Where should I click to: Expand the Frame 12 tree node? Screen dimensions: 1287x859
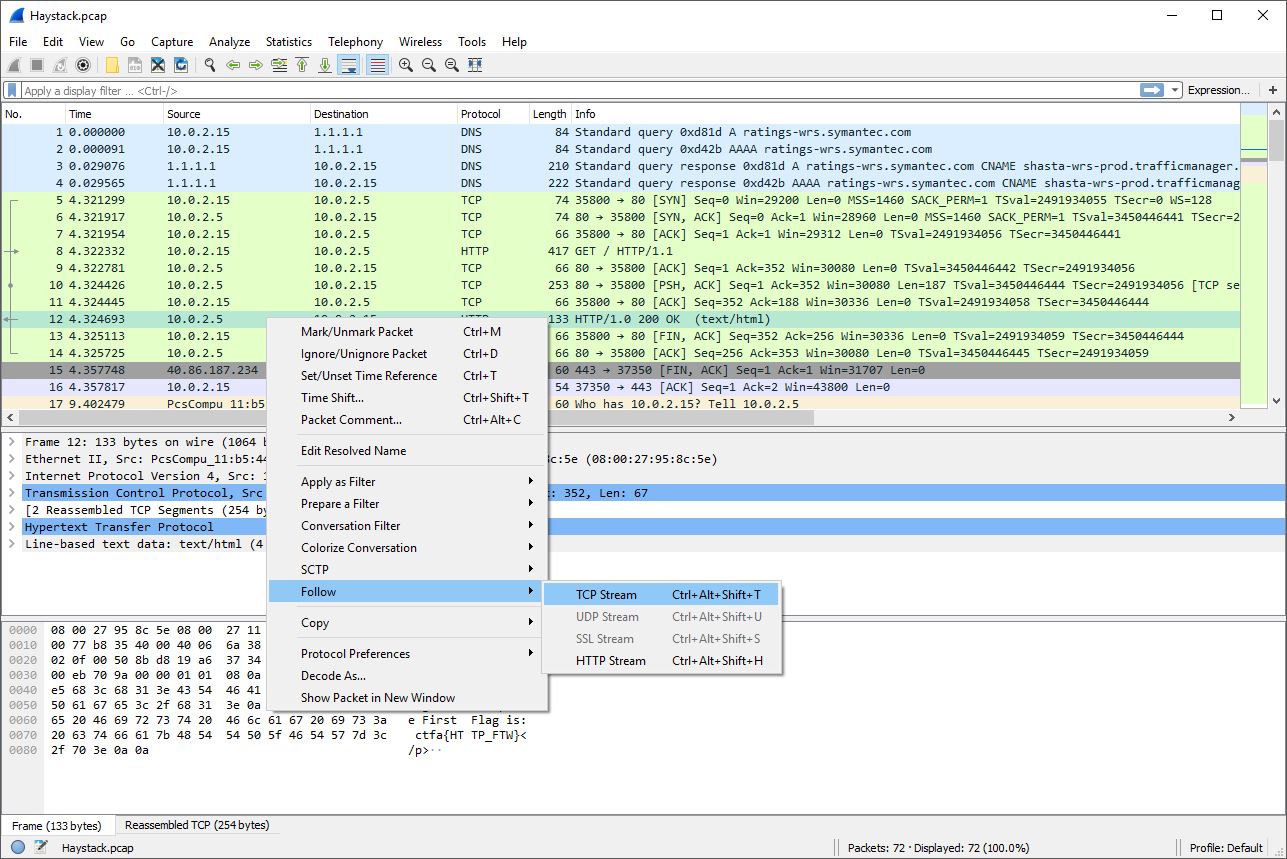(x=11, y=442)
